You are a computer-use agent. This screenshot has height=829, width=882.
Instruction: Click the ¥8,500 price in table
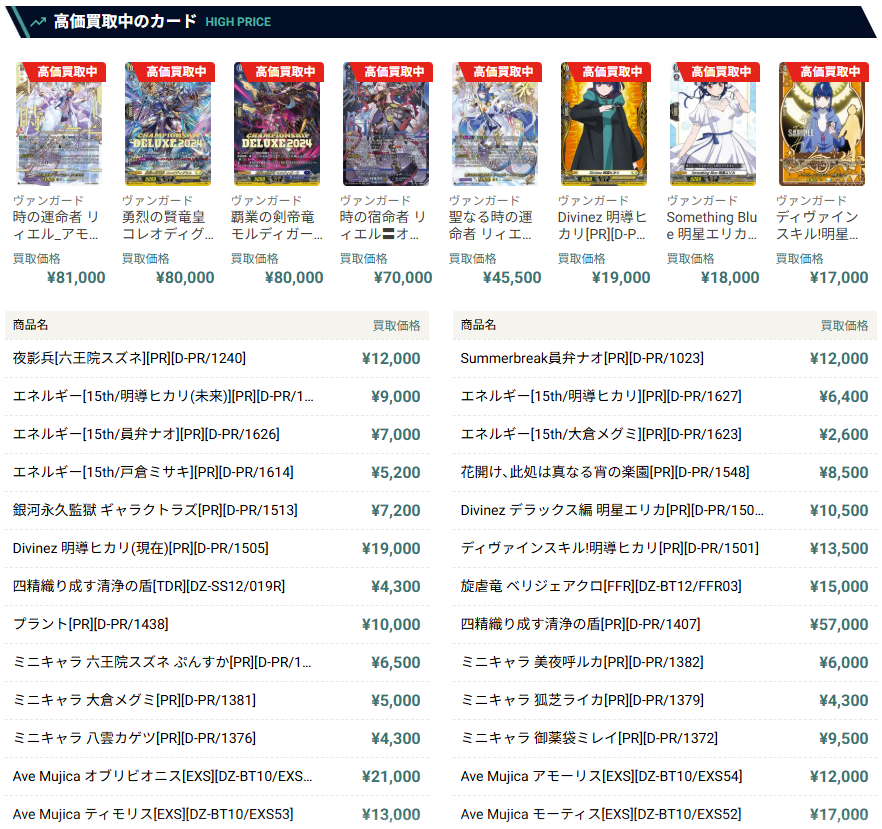(x=844, y=472)
